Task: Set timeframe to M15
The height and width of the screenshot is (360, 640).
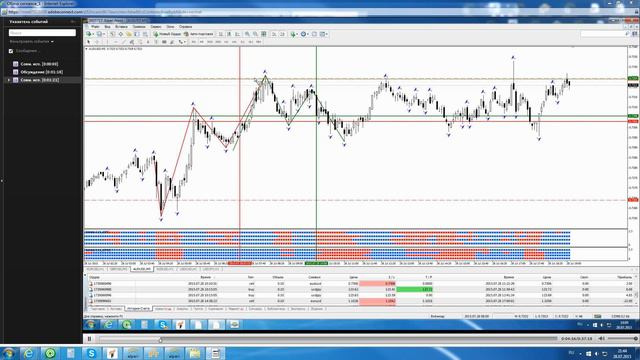Action: [x=210, y=42]
